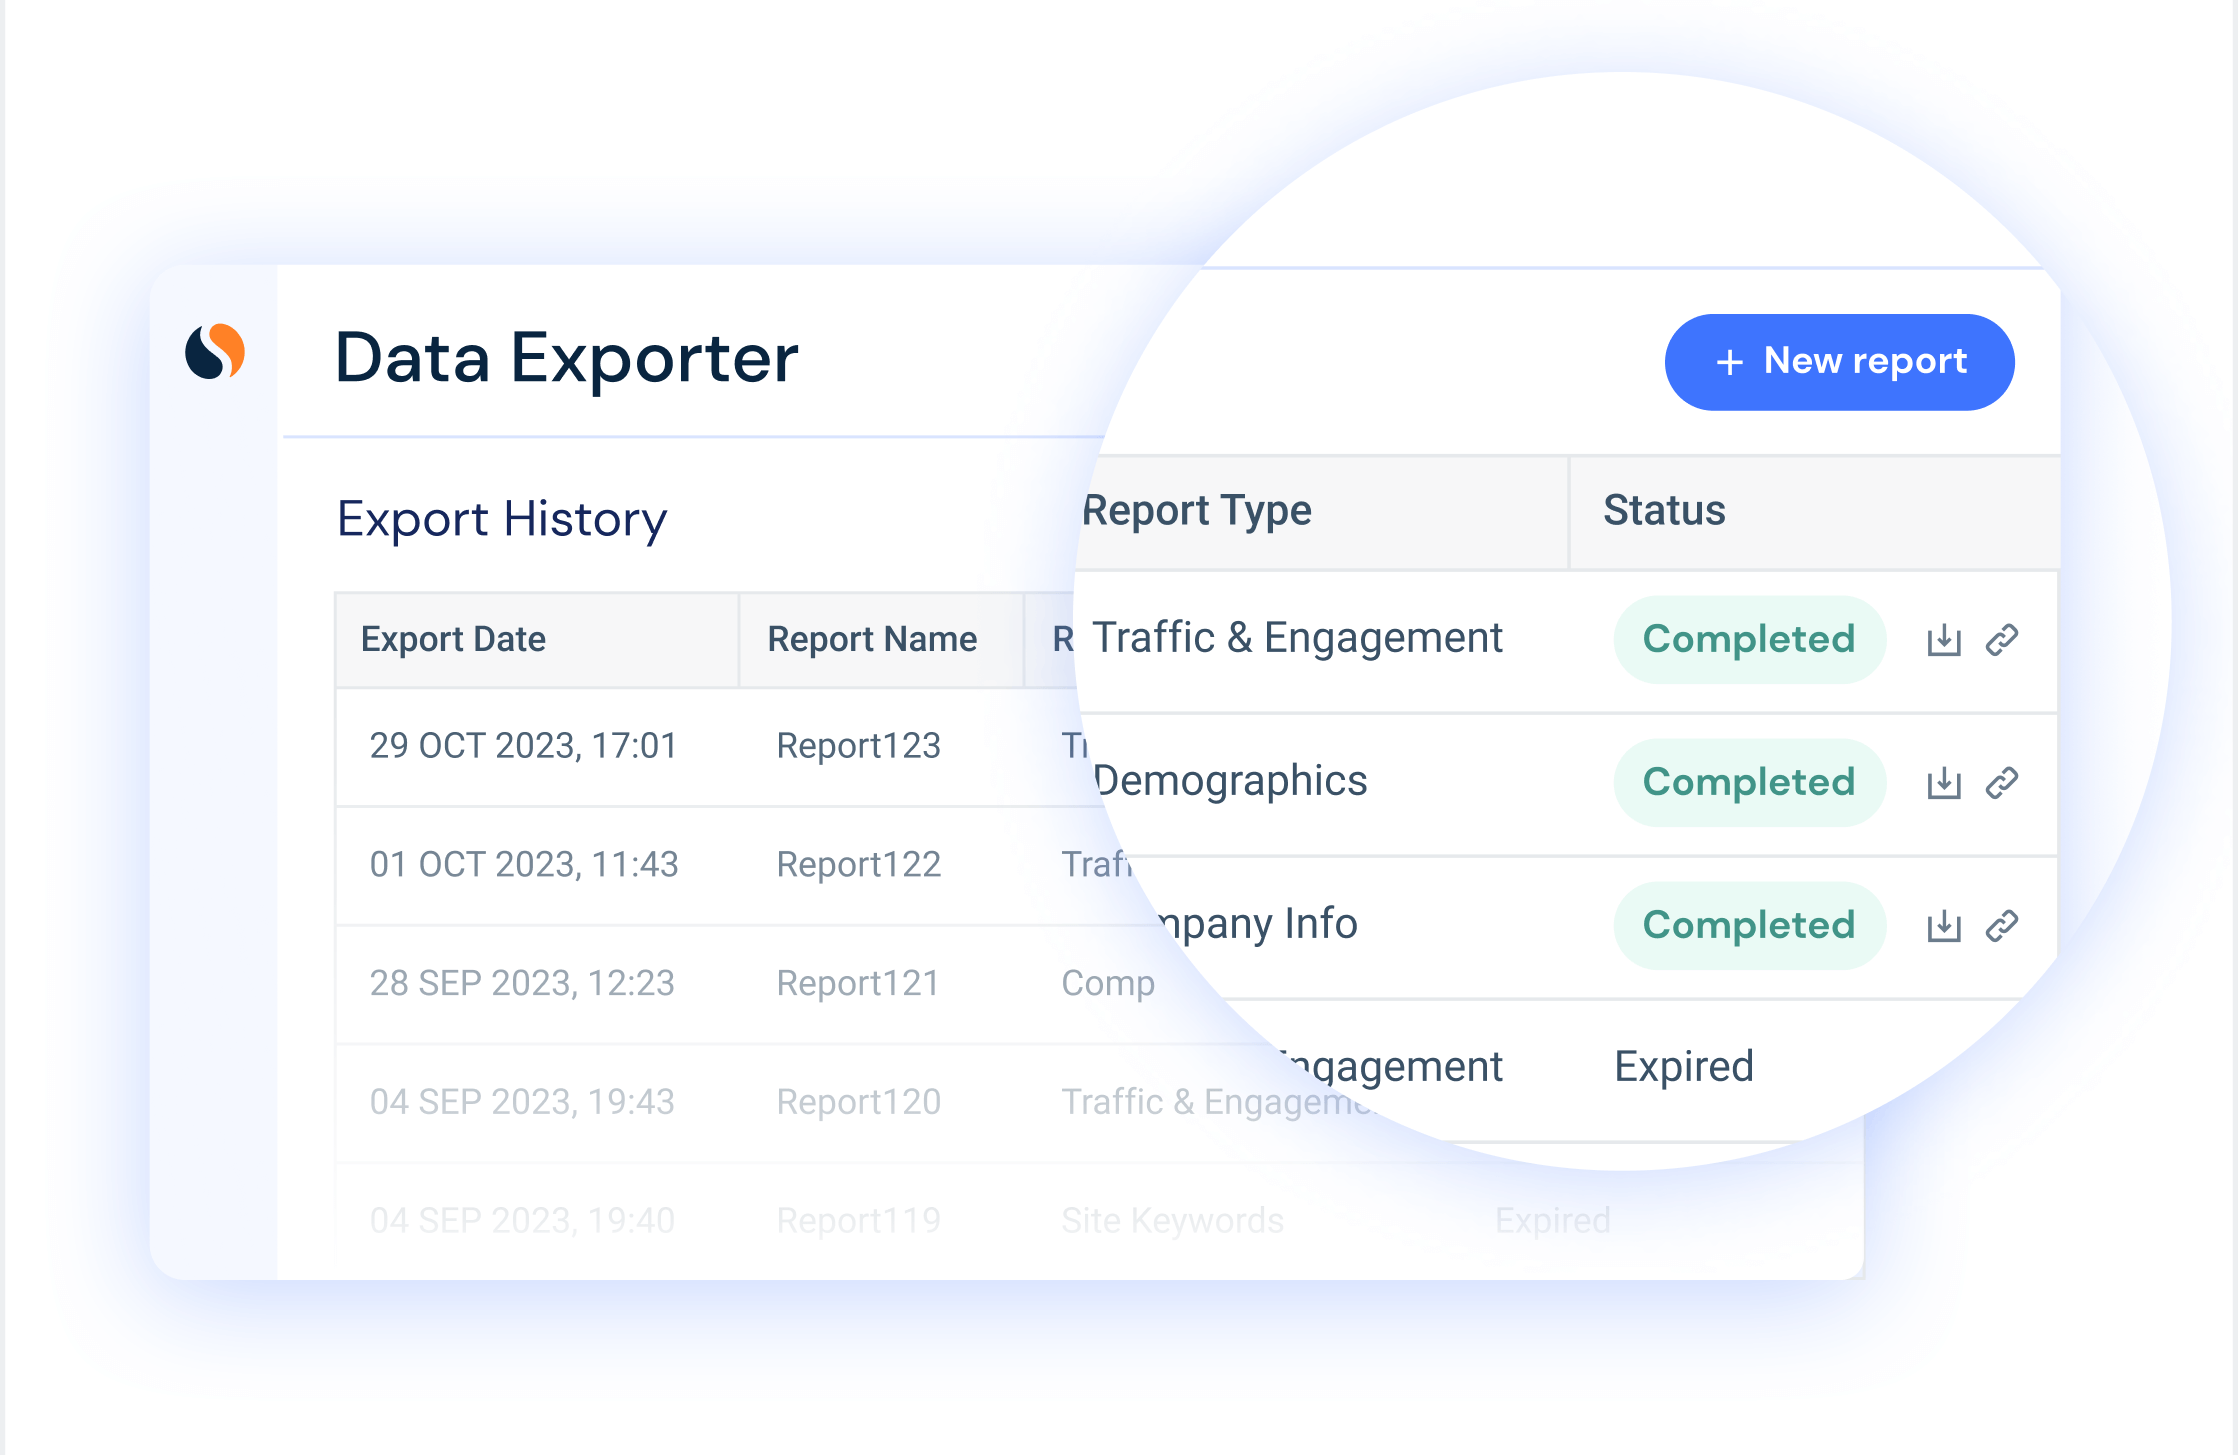This screenshot has width=2238, height=1455.
Task: Click the Completed badge for Company Info
Action: (x=1749, y=926)
